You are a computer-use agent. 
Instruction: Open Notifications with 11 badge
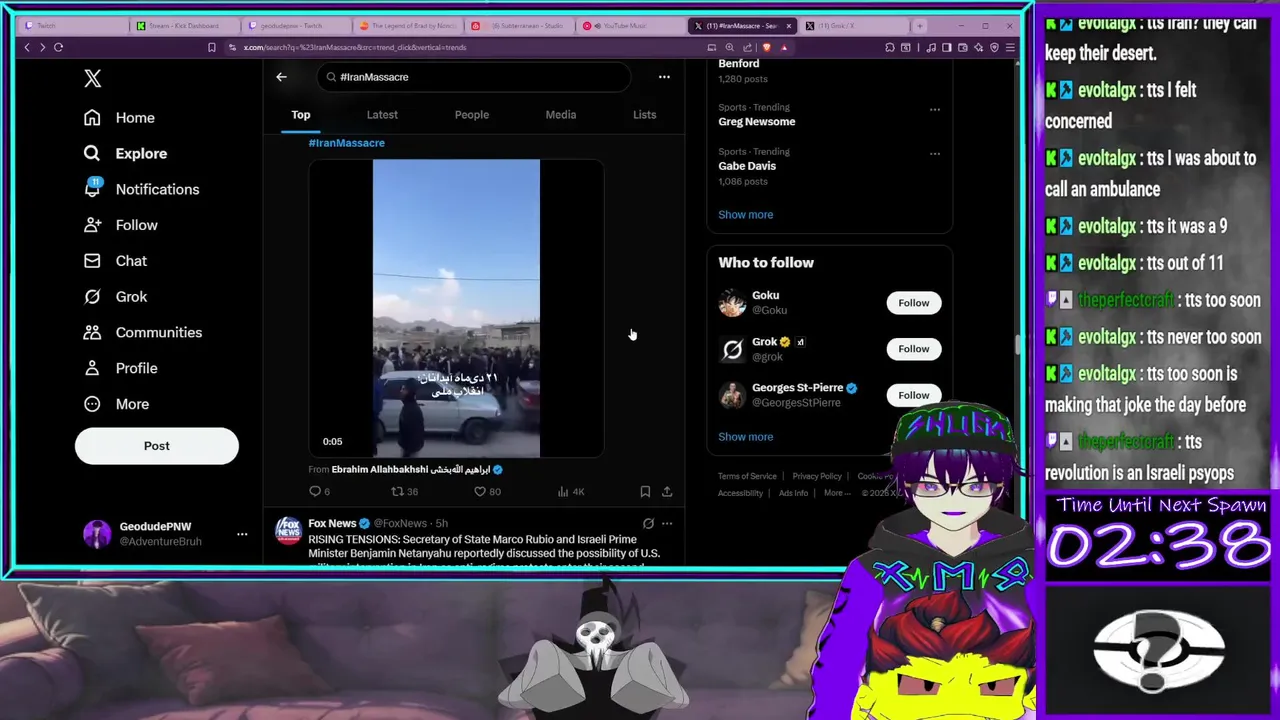pos(141,189)
